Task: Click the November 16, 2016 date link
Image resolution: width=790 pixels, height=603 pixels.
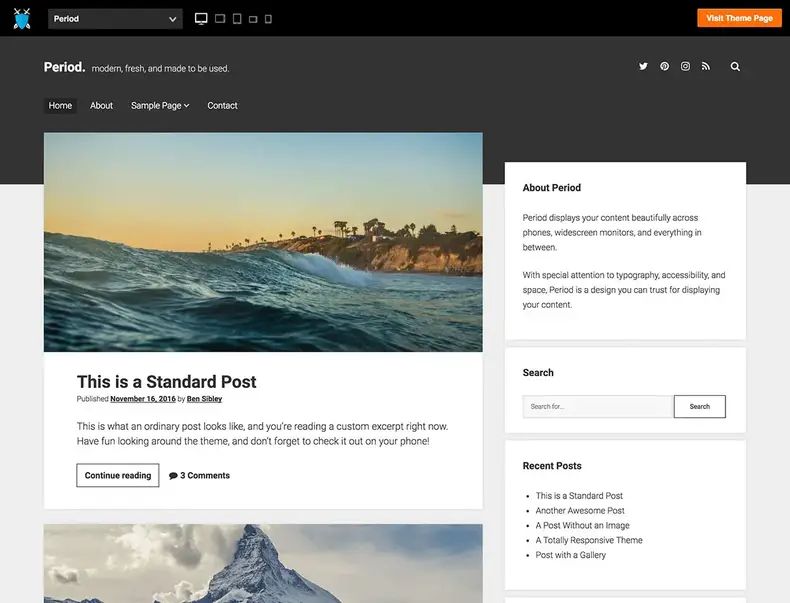Action: point(143,398)
